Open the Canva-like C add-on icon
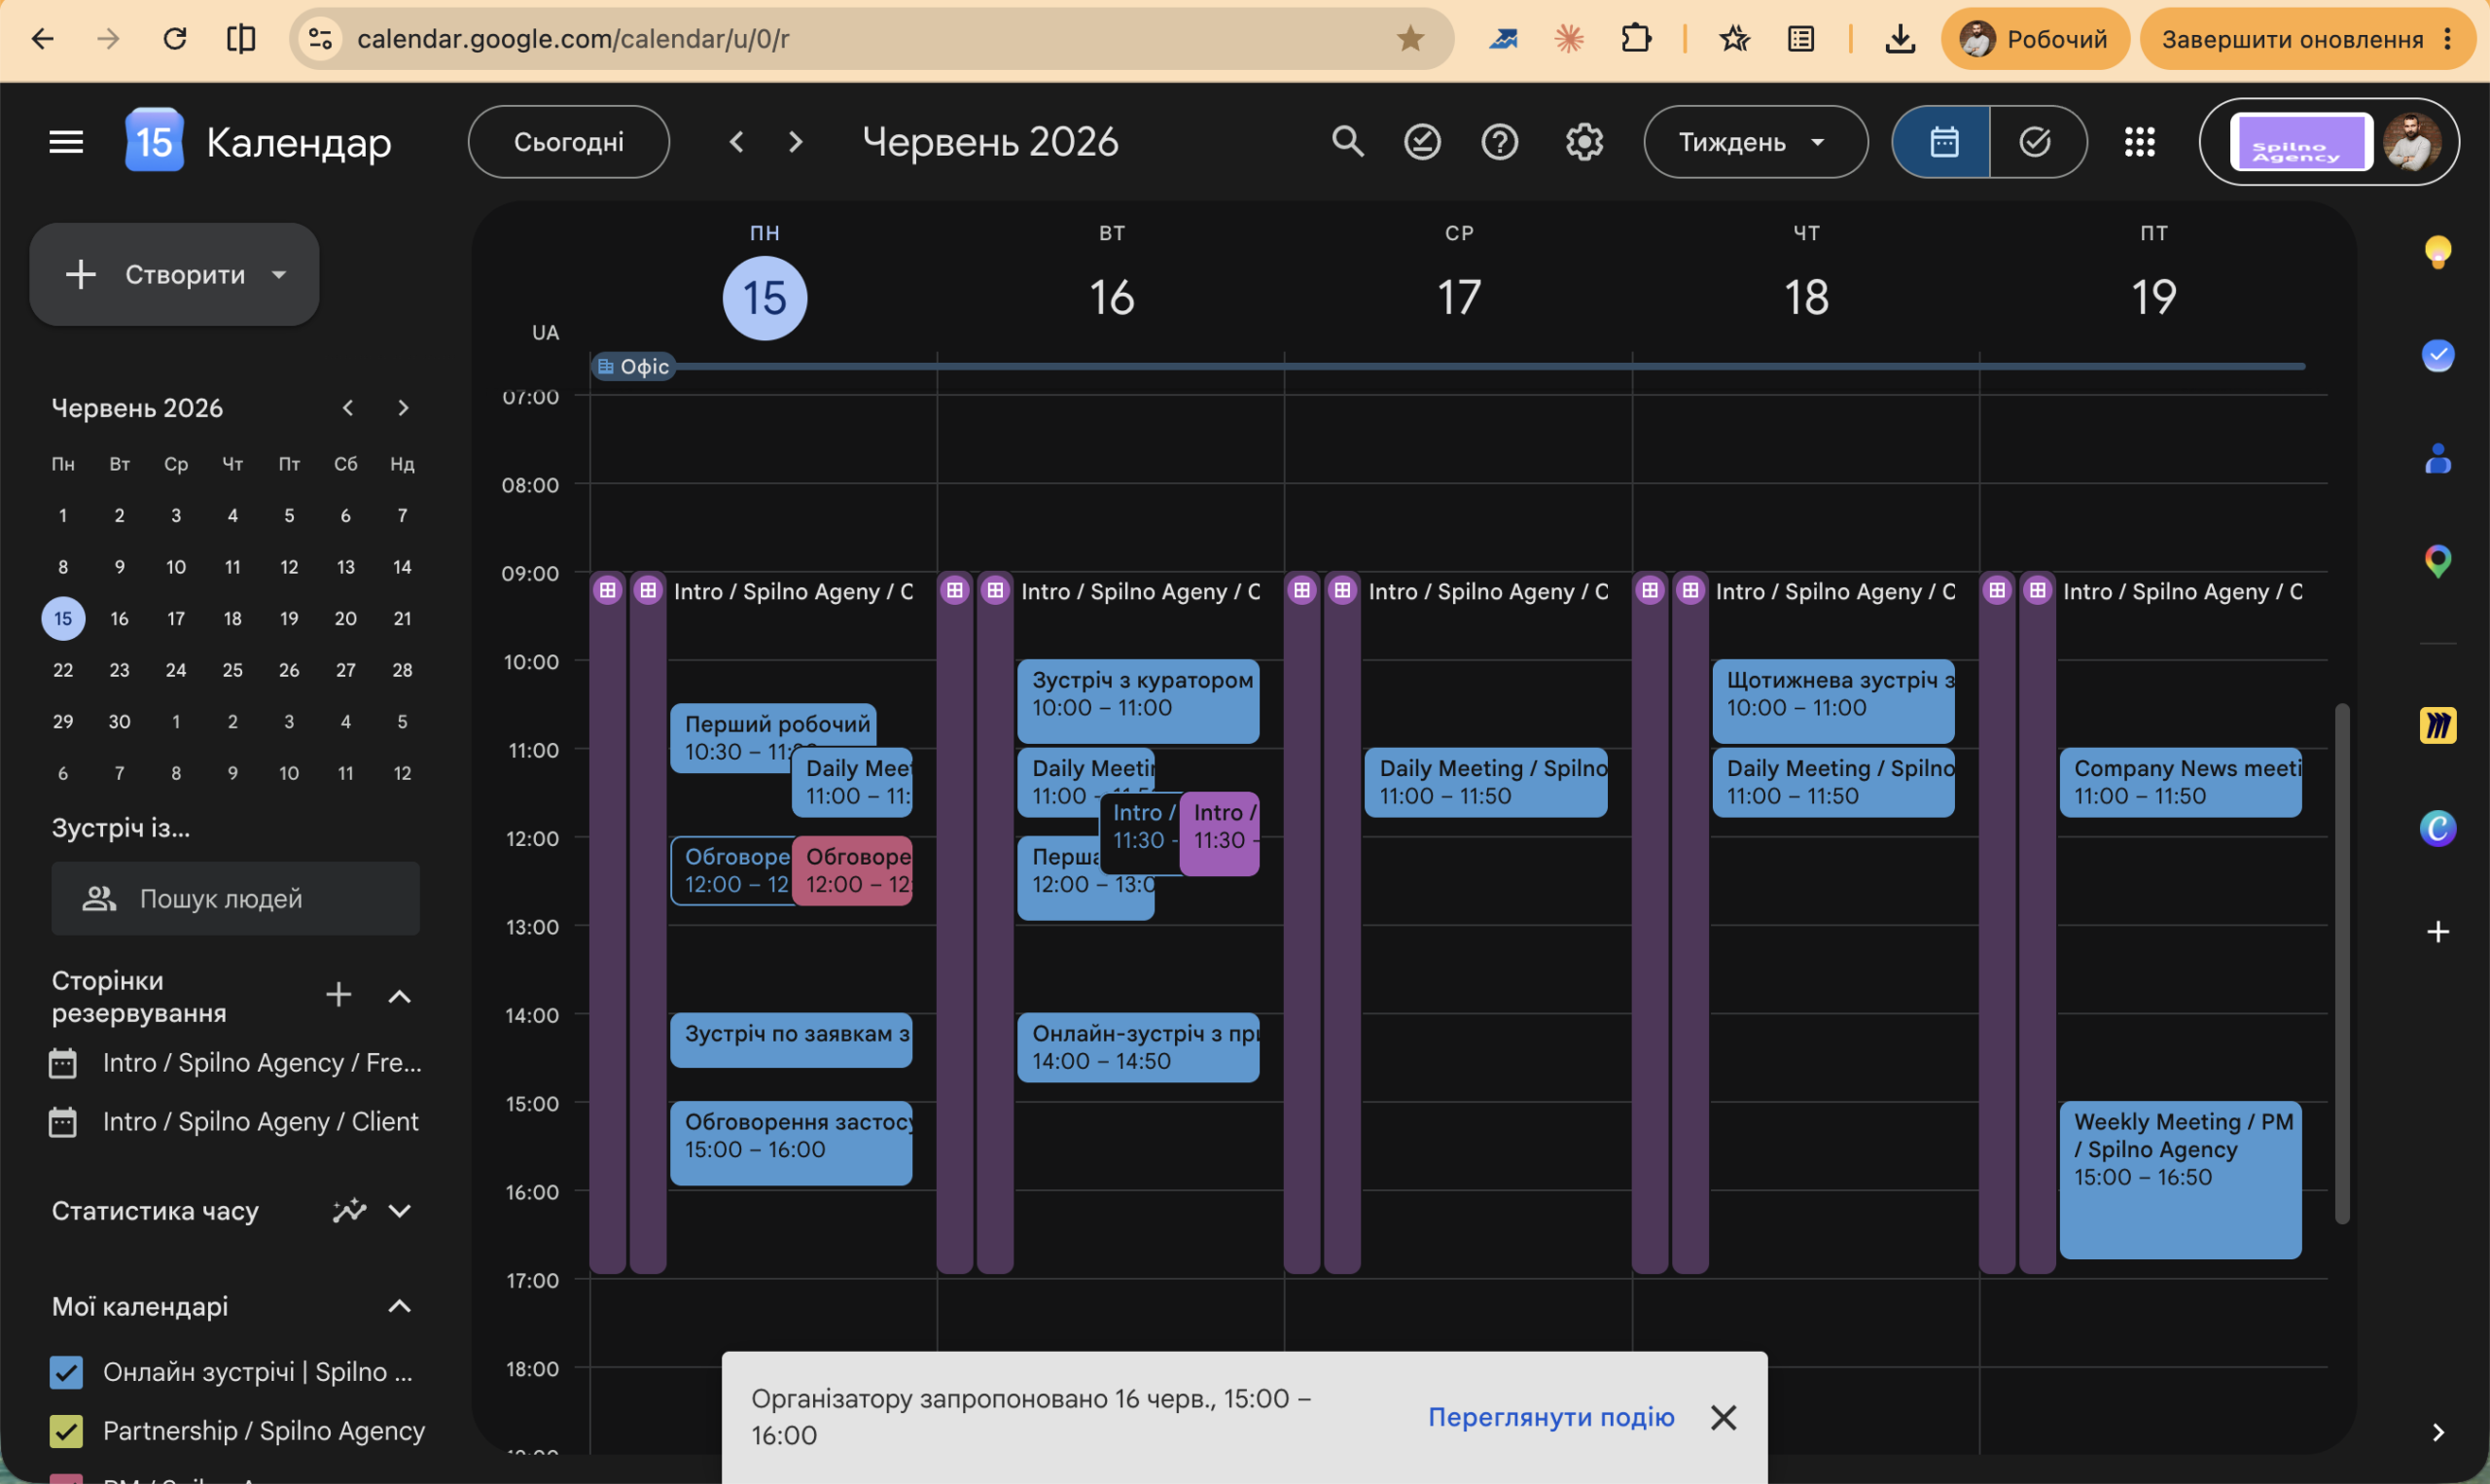 click(x=2437, y=828)
